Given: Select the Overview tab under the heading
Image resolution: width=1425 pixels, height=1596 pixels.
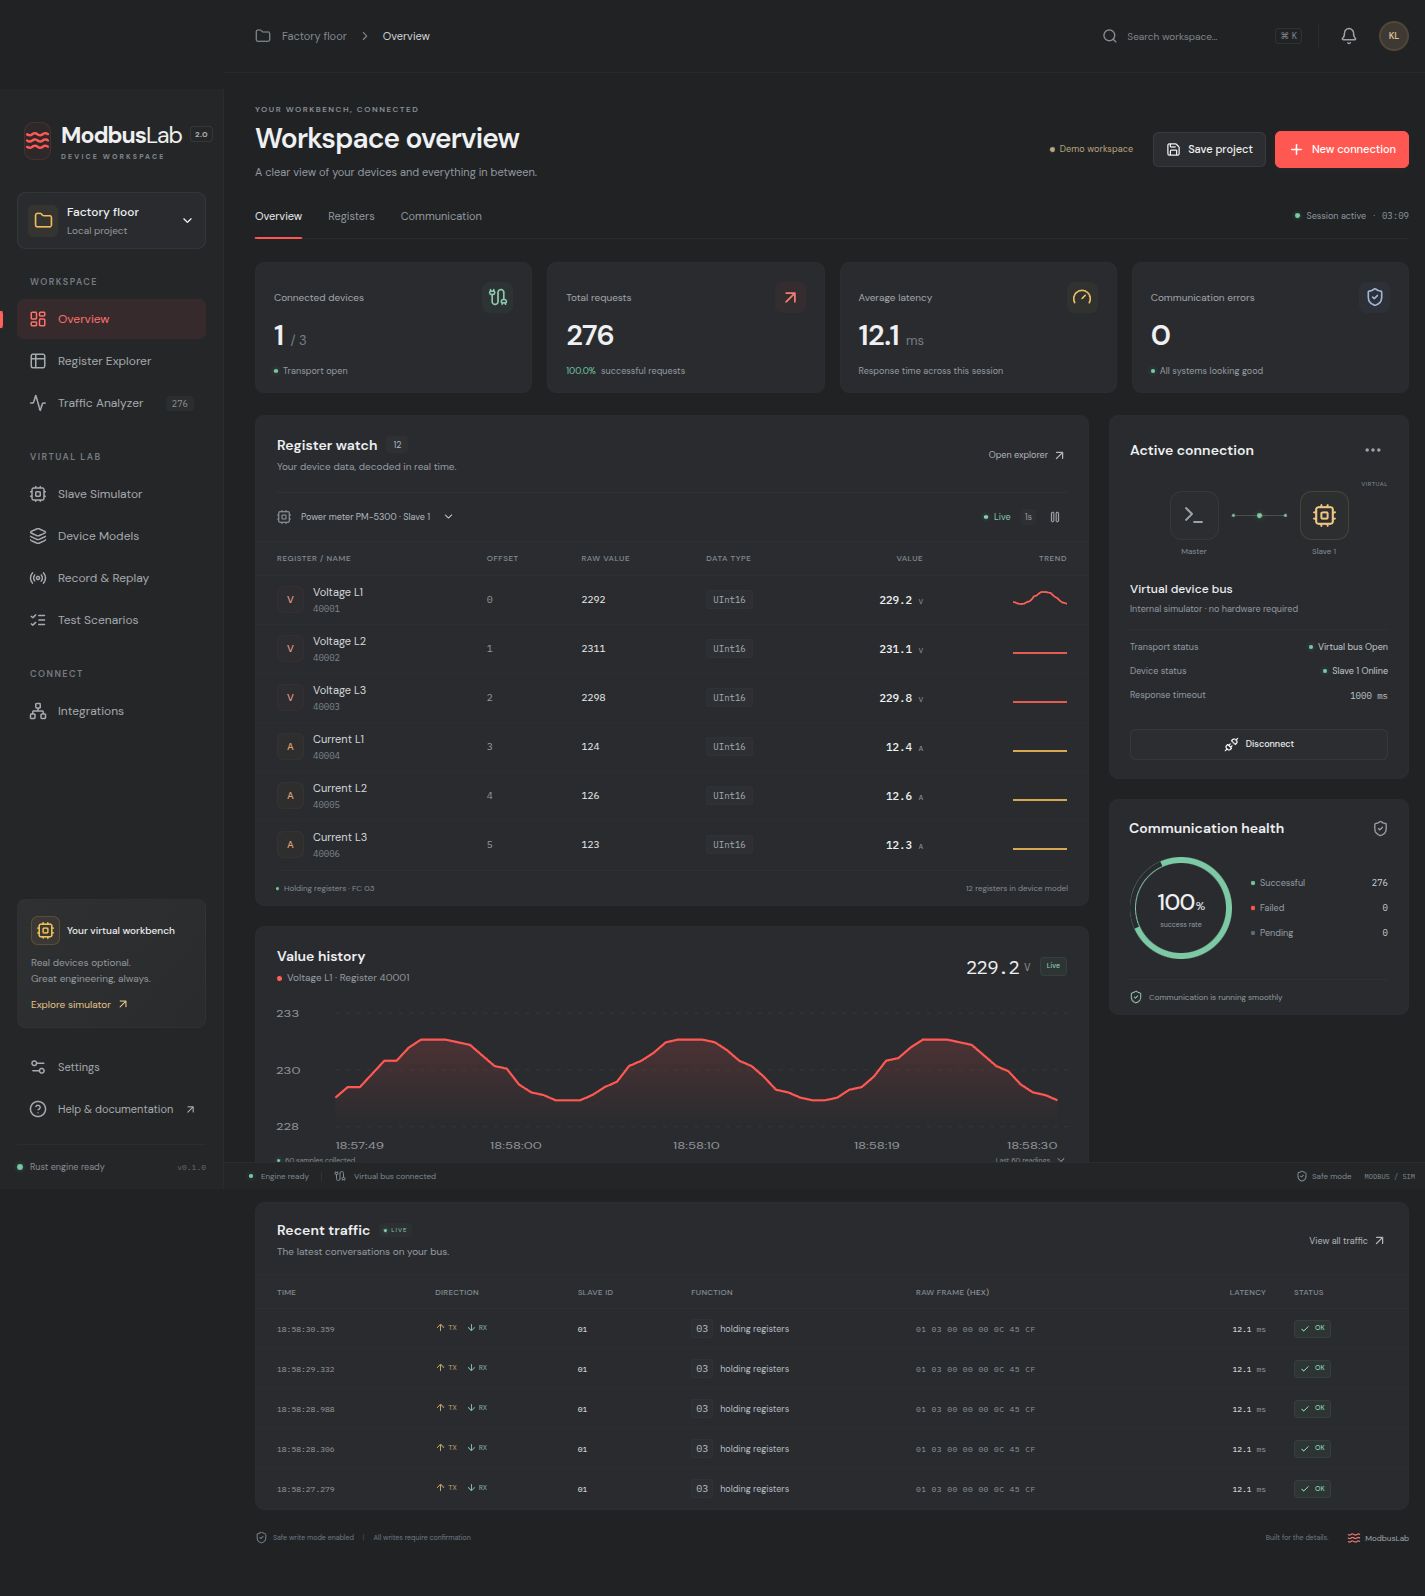Looking at the screenshot, I should (278, 216).
